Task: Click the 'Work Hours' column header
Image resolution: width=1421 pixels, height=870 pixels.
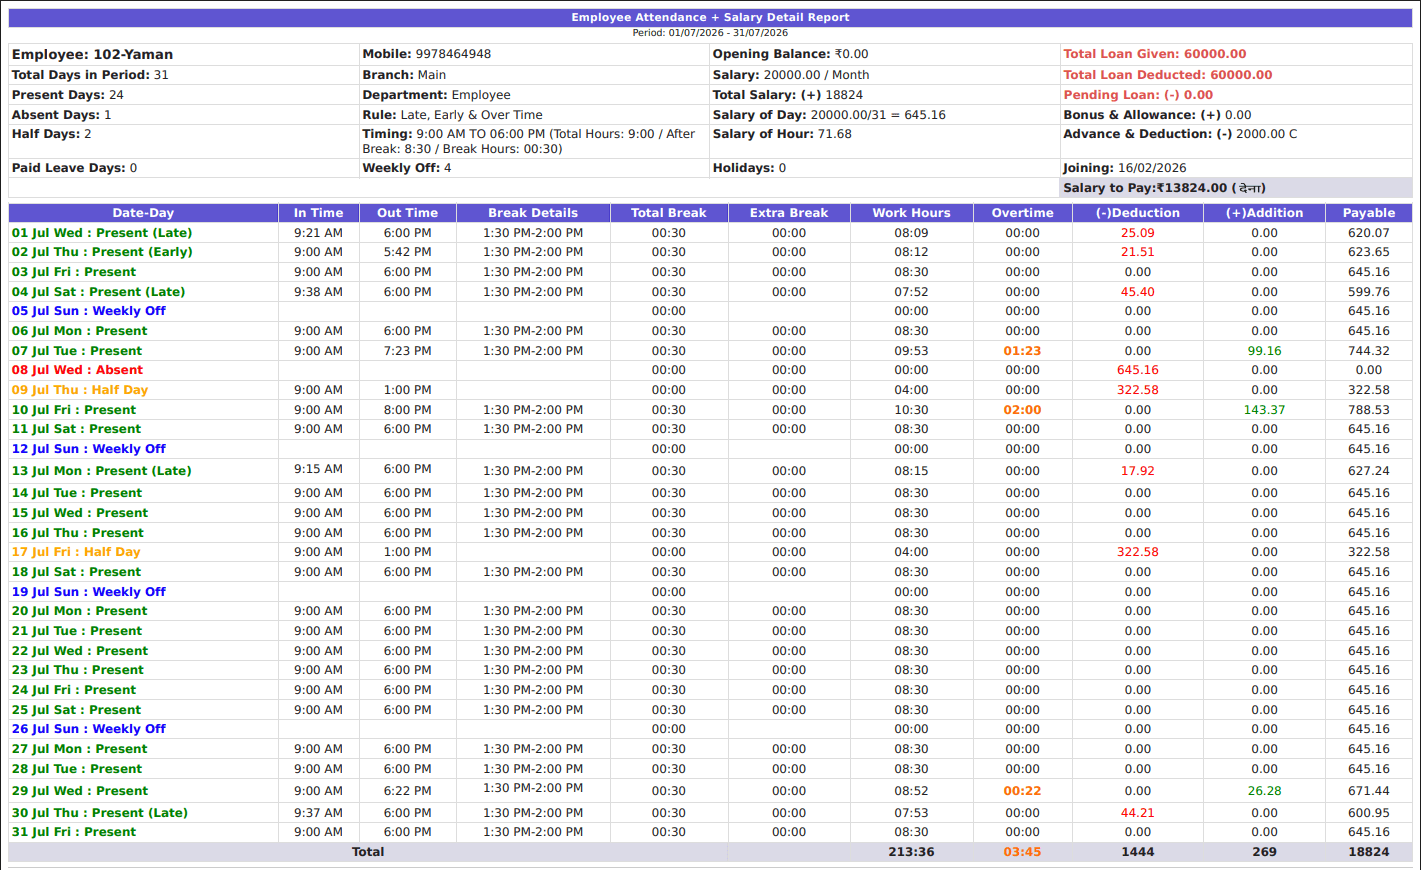Action: [911, 213]
